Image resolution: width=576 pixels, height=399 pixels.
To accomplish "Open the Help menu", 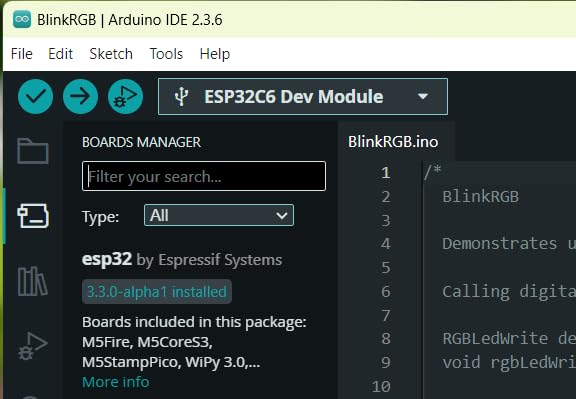I will 215,54.
